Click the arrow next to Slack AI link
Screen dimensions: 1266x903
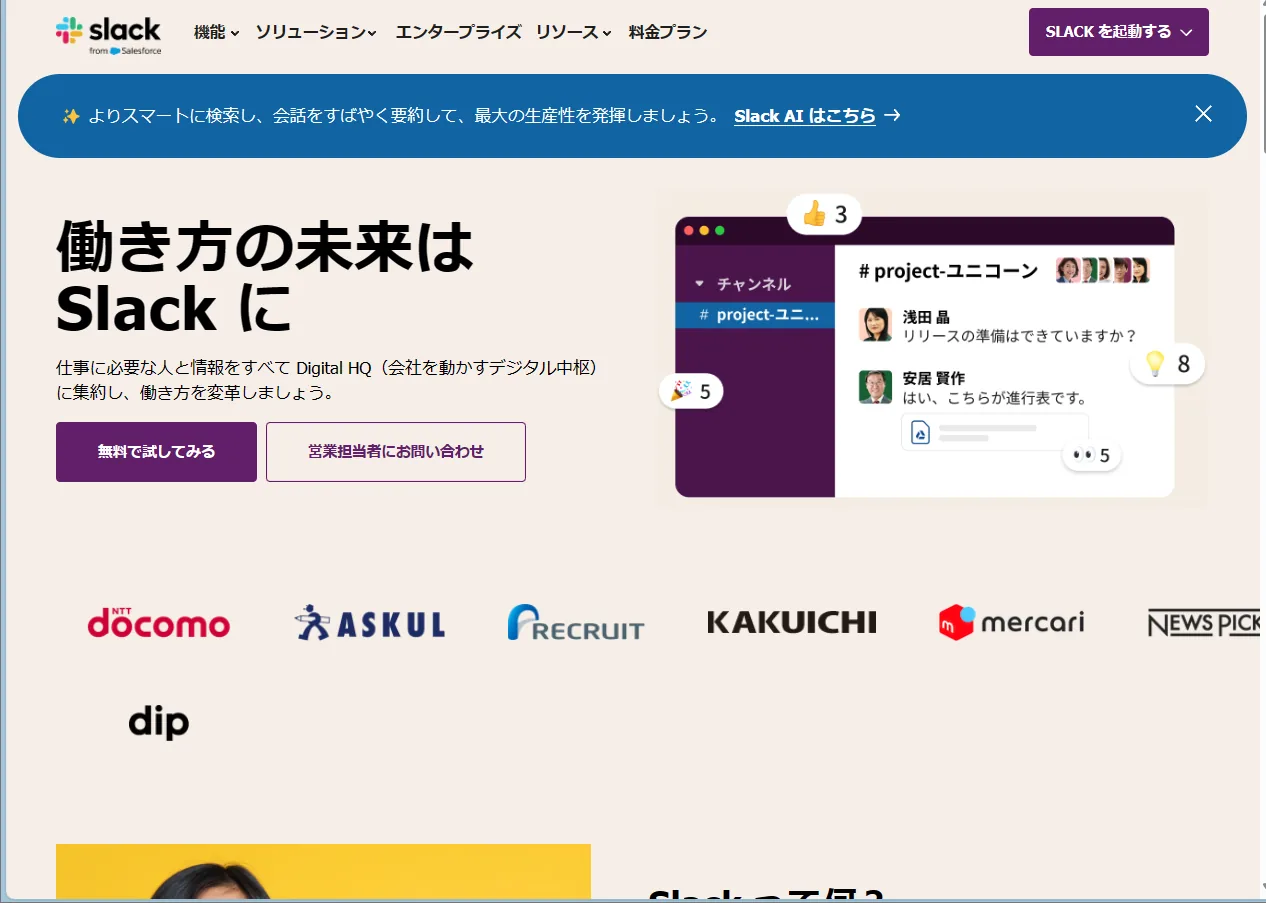[x=892, y=116]
